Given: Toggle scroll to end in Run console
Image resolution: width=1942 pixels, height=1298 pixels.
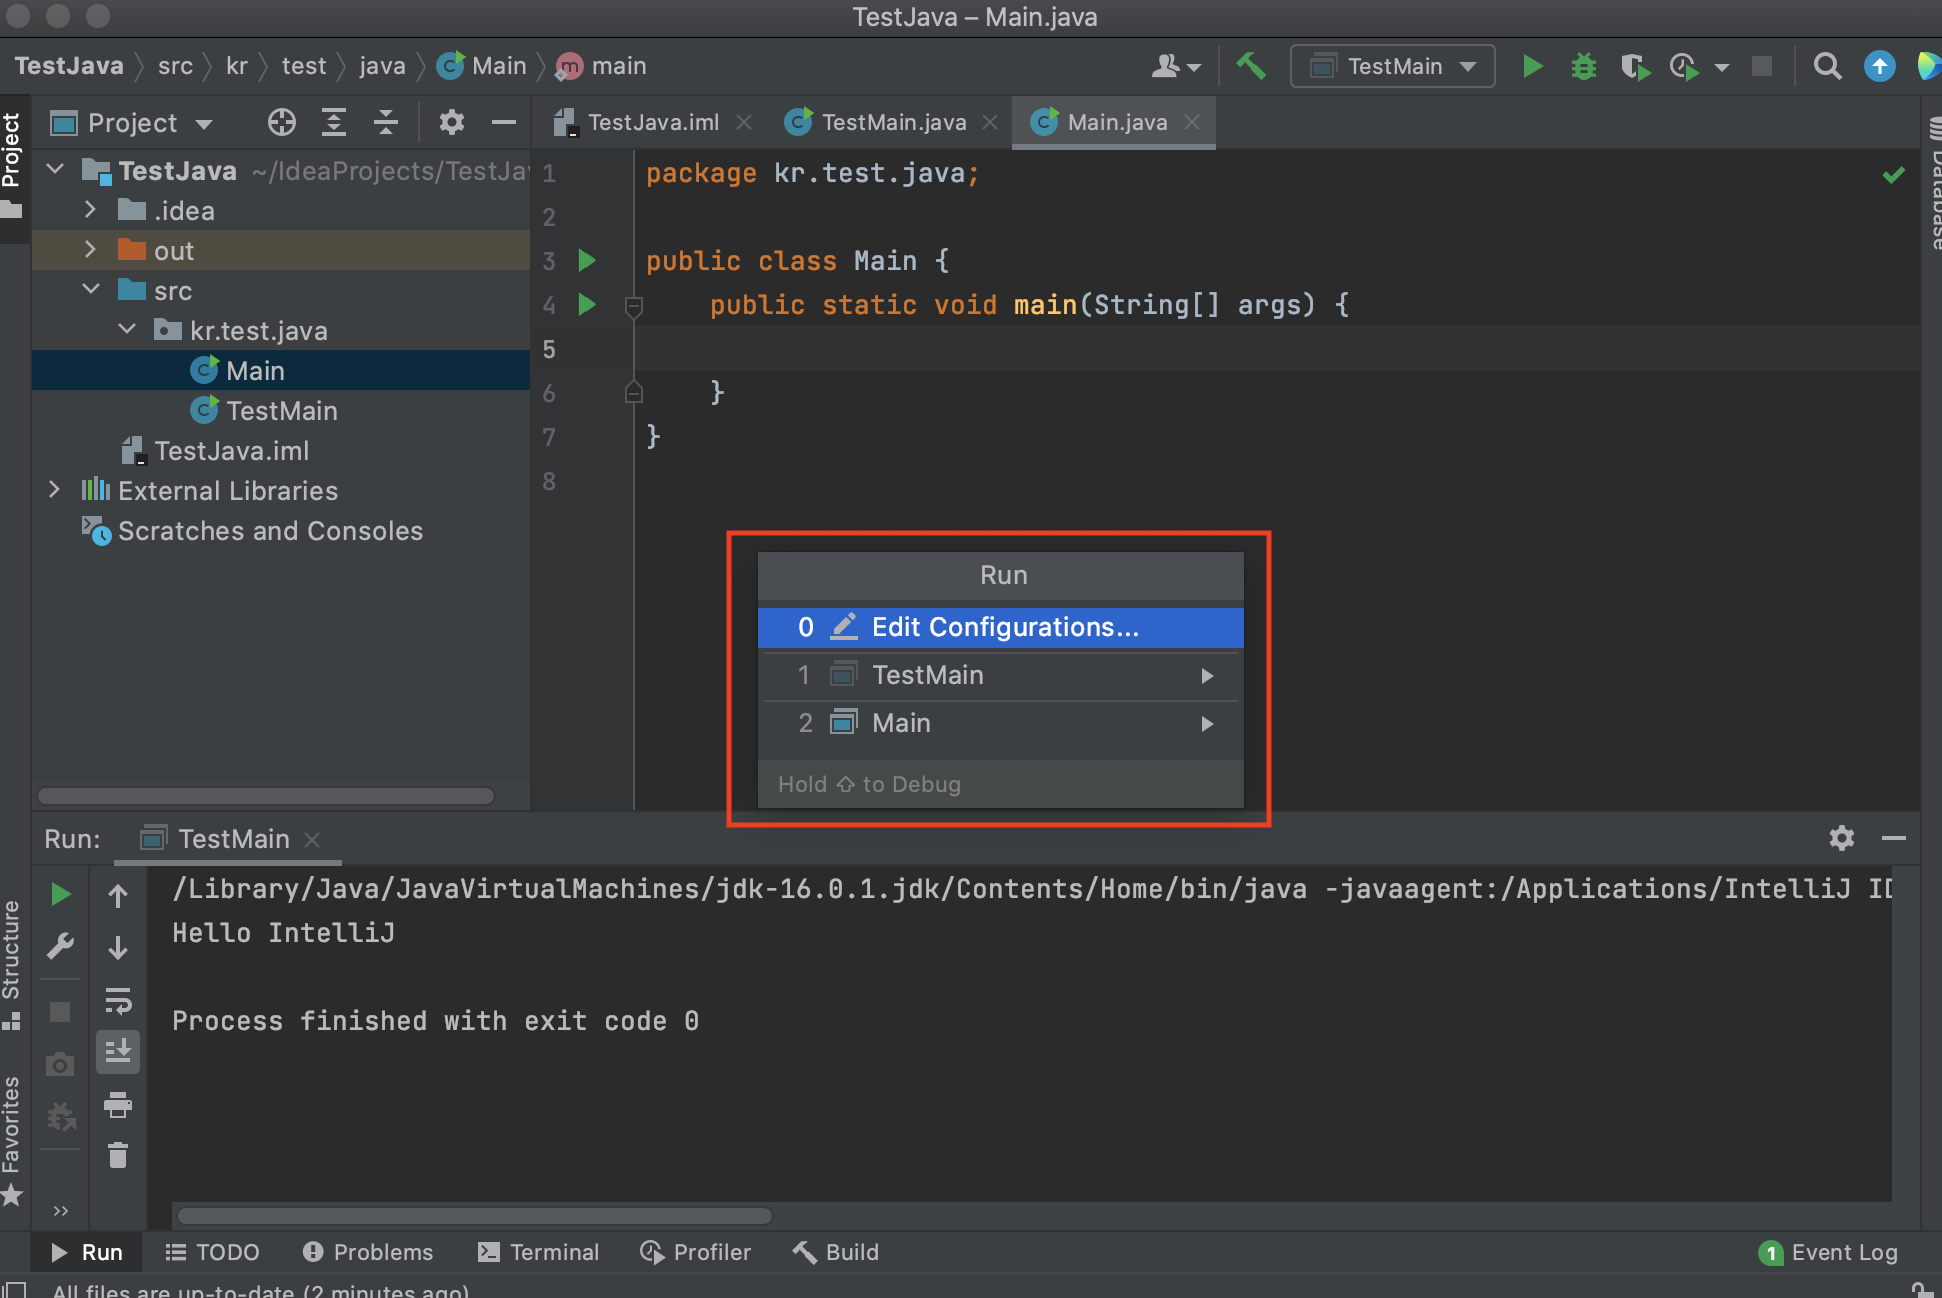Looking at the screenshot, I should [118, 1052].
